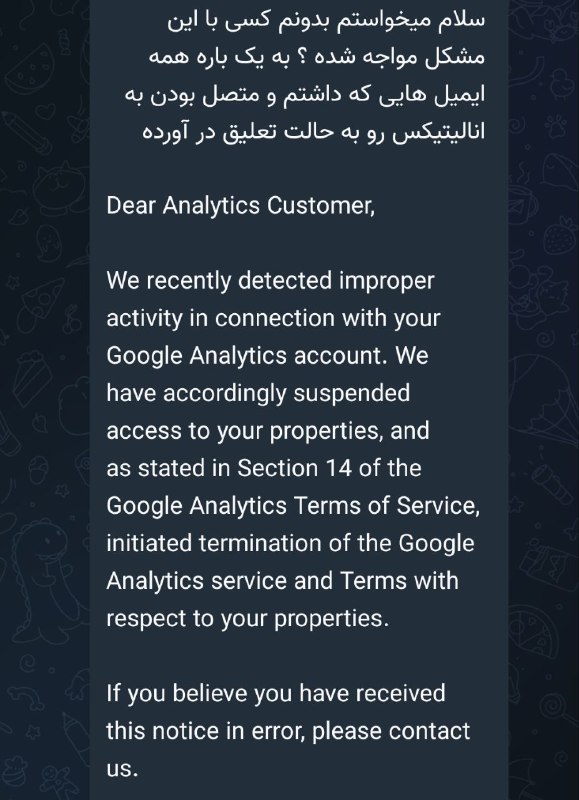Viewport: 579px width, 800px height.
Task: Click the doodle chat background right of bubble
Action: (x=544, y=400)
